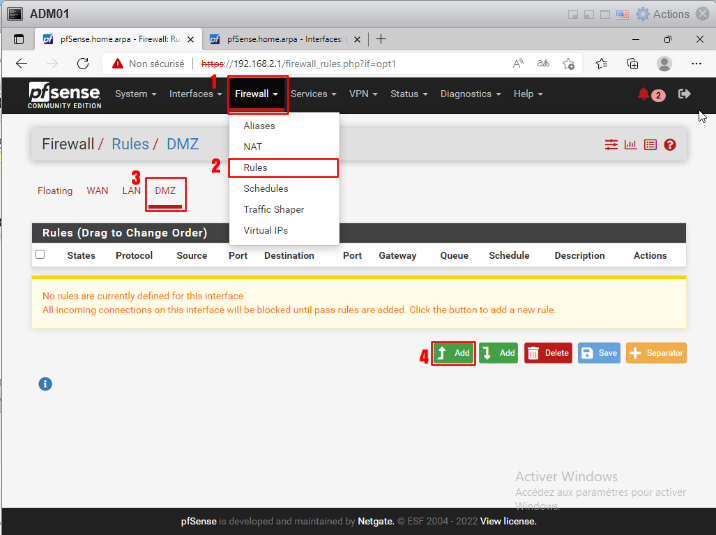Add rule to top of list
The width and height of the screenshot is (716, 535).
pyautogui.click(x=453, y=353)
